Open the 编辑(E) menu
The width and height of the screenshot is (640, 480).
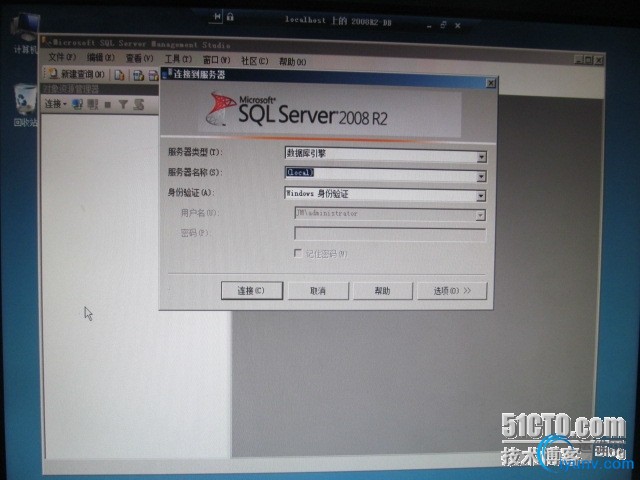click(100, 58)
